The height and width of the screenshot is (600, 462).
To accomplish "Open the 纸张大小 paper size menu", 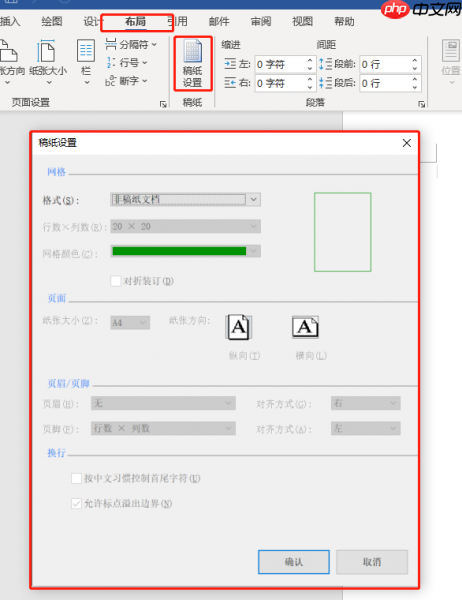I will [48, 62].
